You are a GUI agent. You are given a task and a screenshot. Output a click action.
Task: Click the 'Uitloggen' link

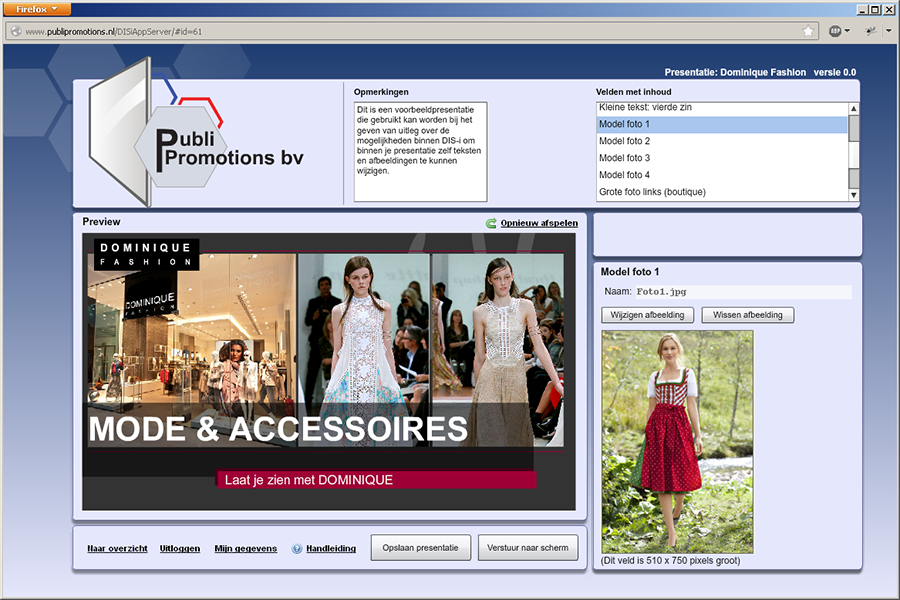(180, 549)
